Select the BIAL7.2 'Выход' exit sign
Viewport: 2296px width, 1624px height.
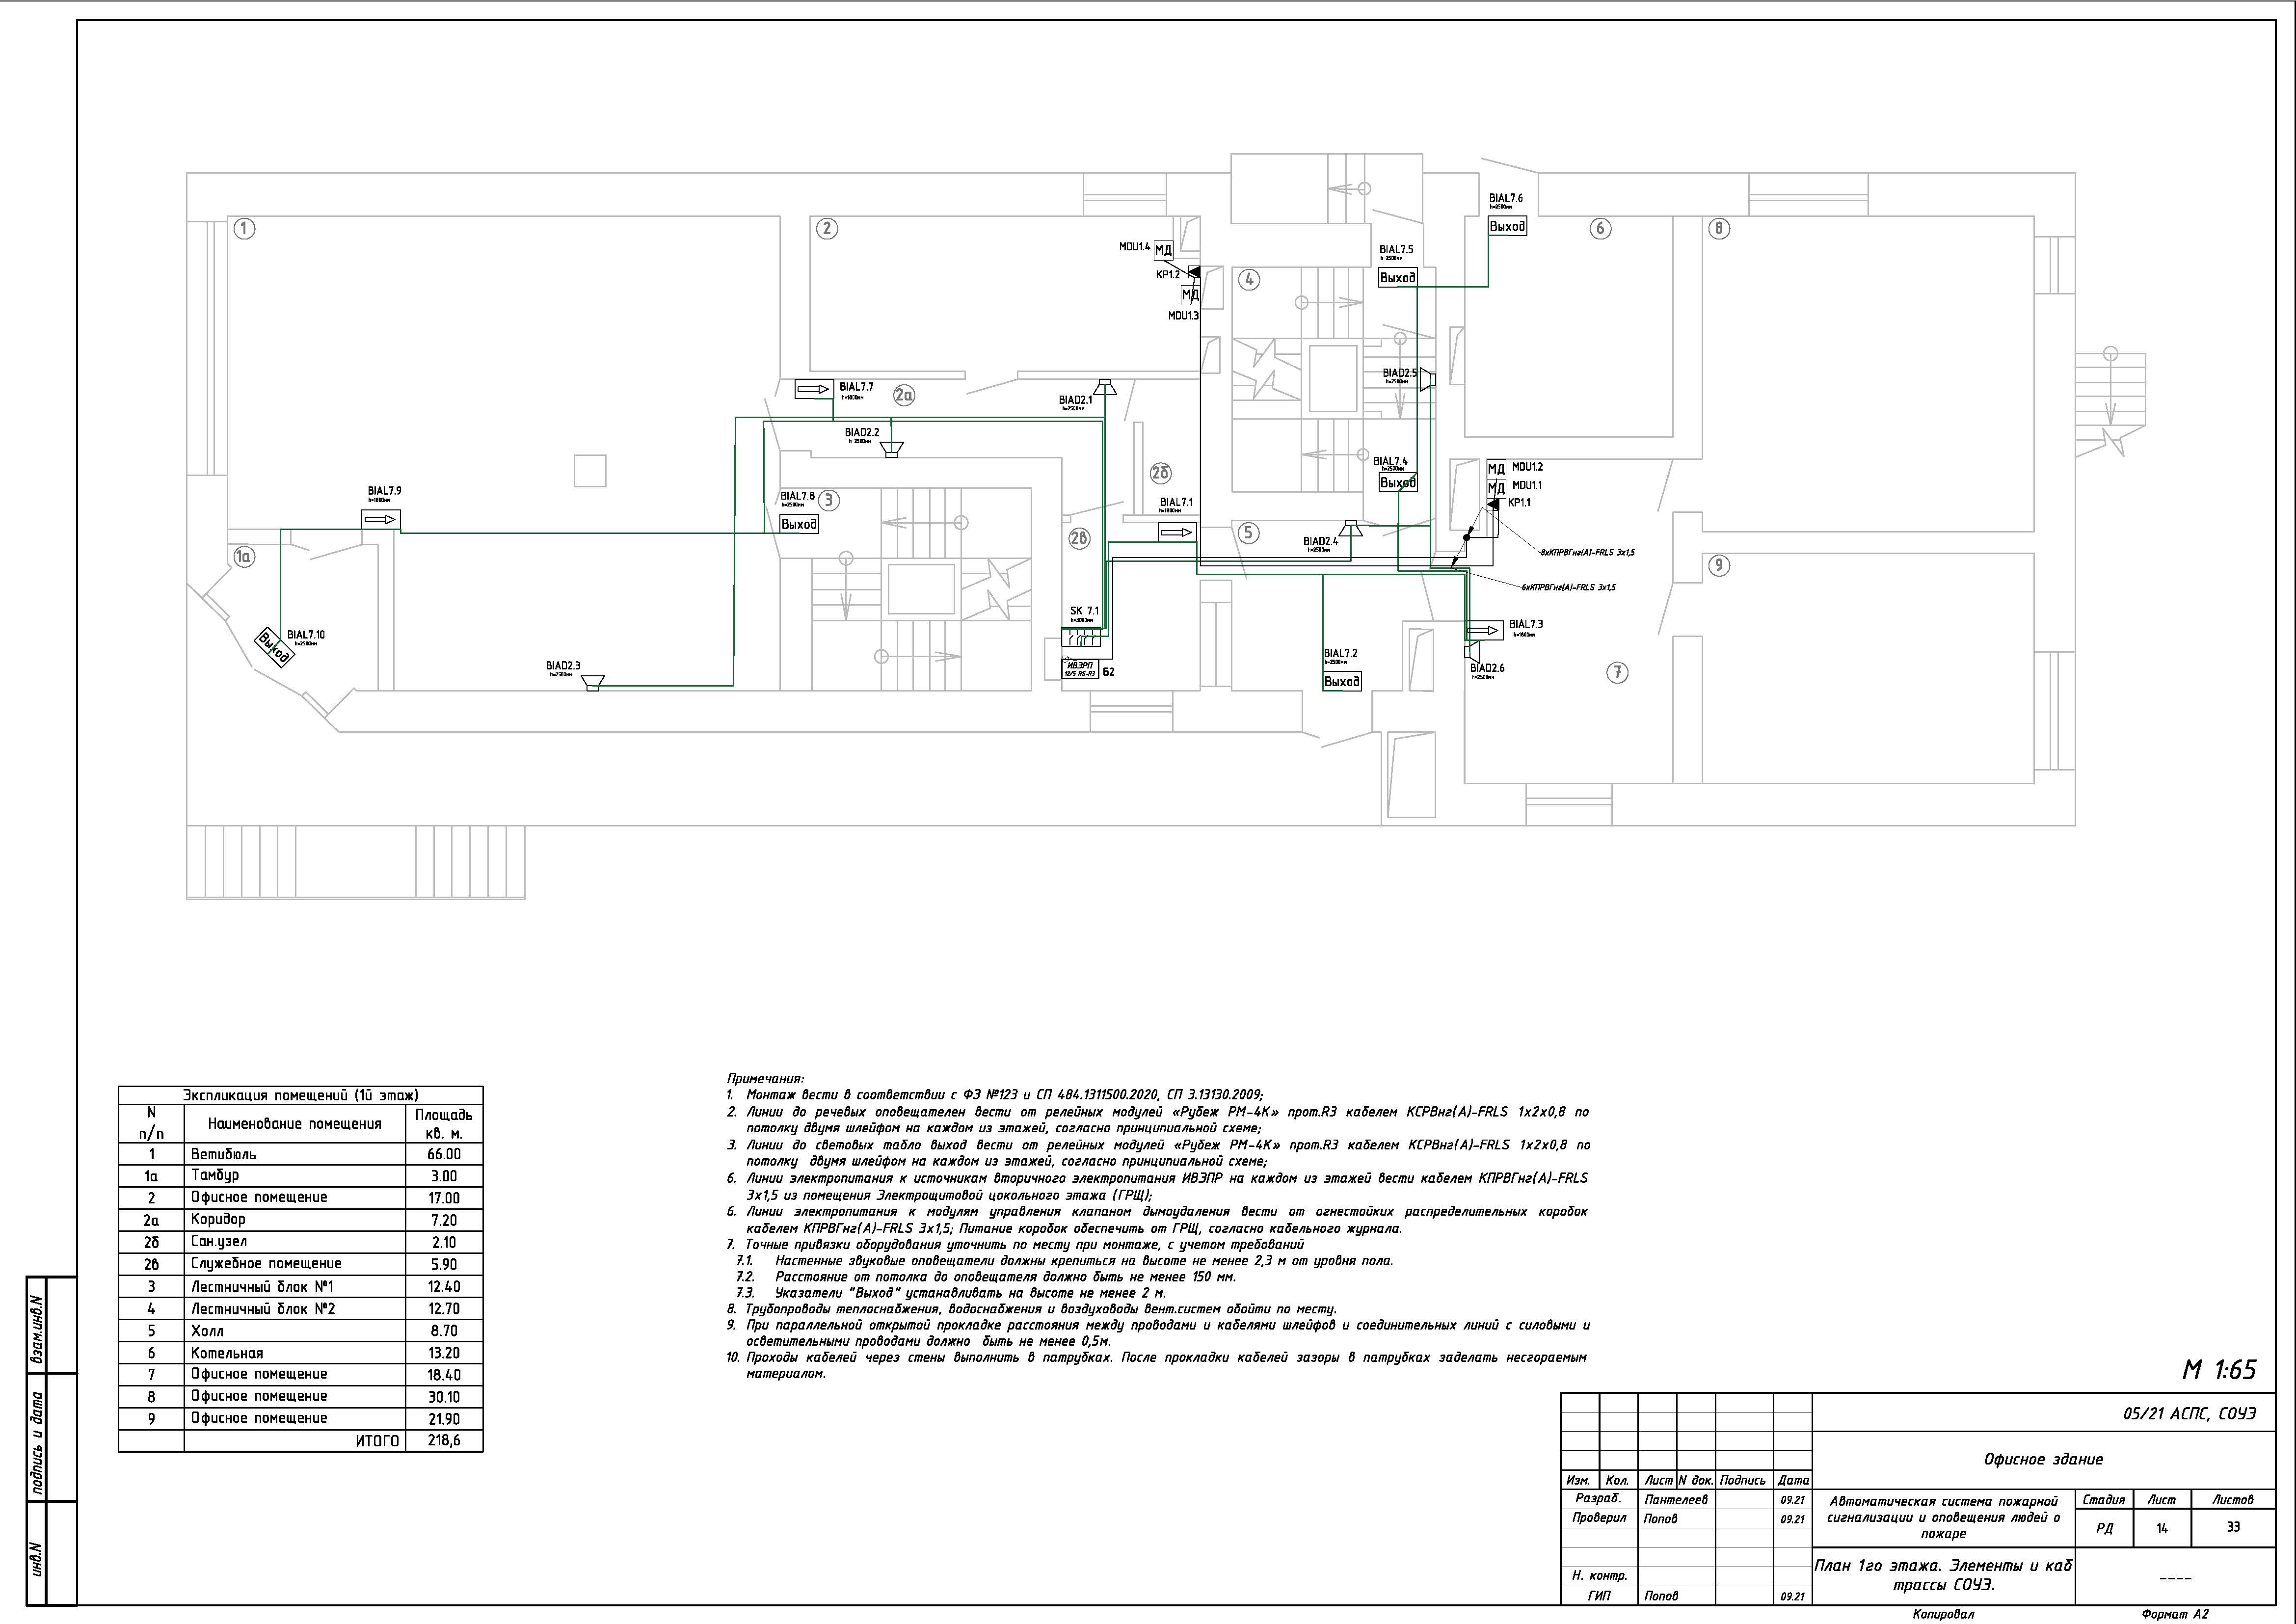point(1342,681)
